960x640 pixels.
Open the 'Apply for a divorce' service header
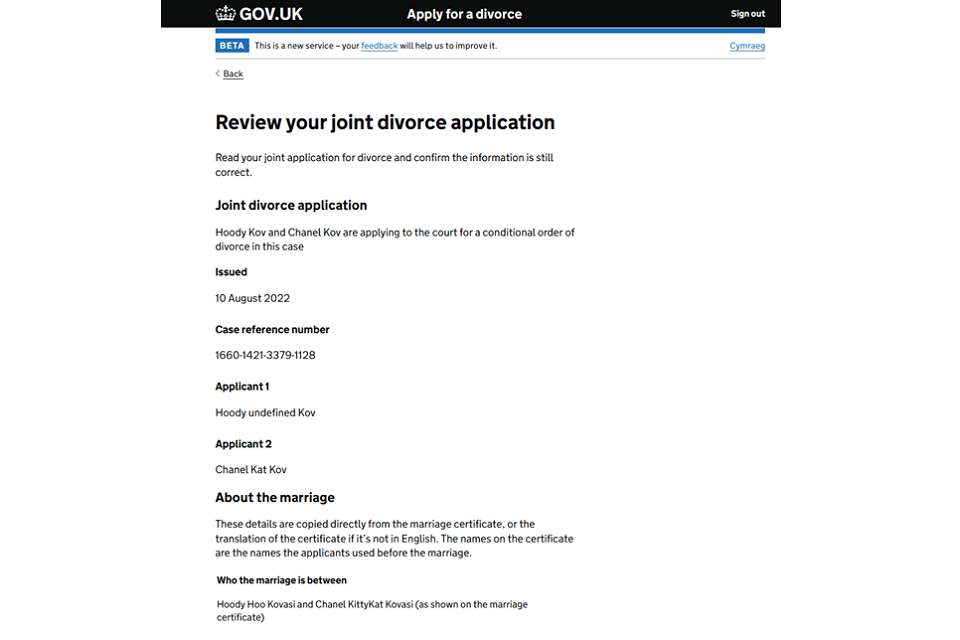(x=464, y=13)
